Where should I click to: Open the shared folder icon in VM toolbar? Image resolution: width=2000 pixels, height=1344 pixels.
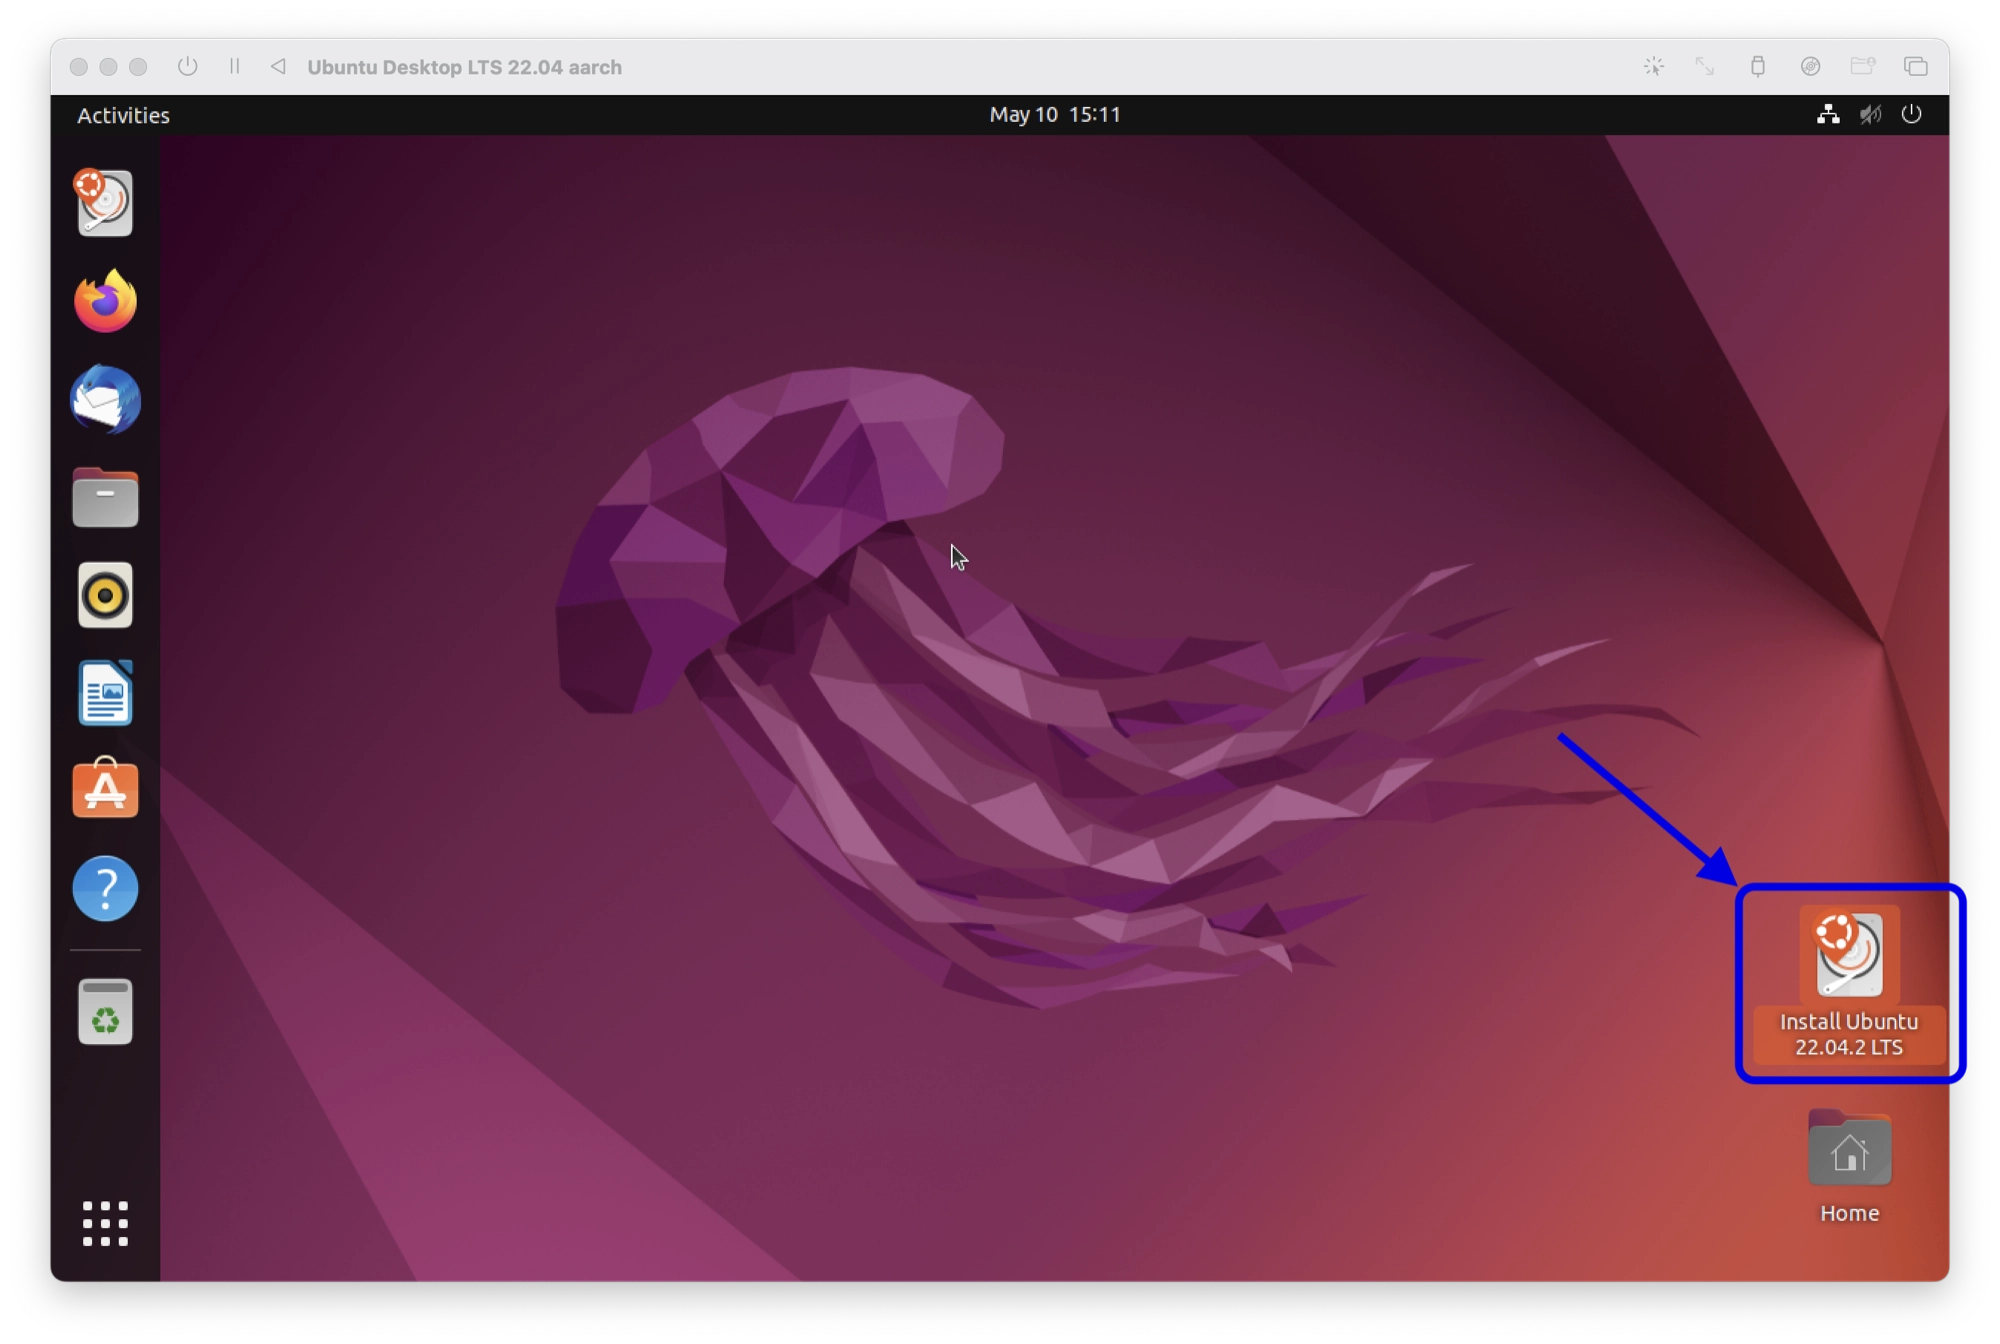click(1862, 66)
